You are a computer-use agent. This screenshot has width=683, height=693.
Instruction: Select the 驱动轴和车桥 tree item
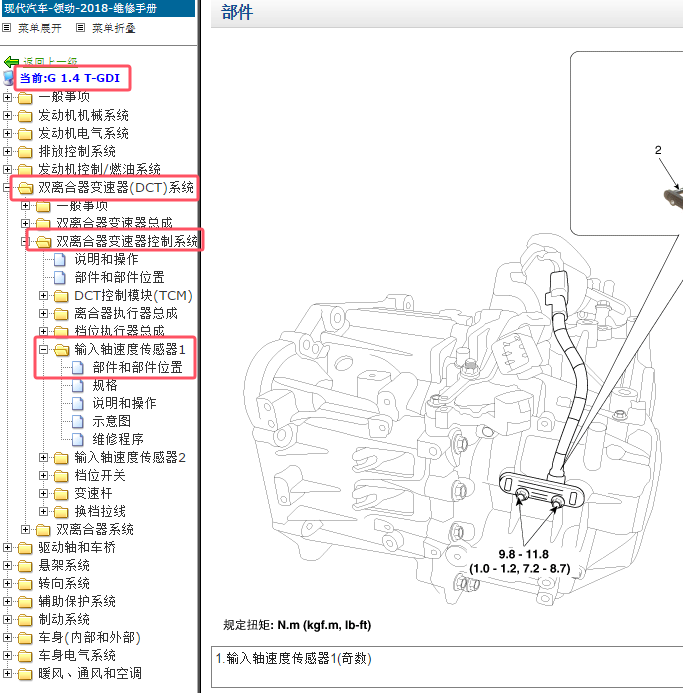click(77, 548)
